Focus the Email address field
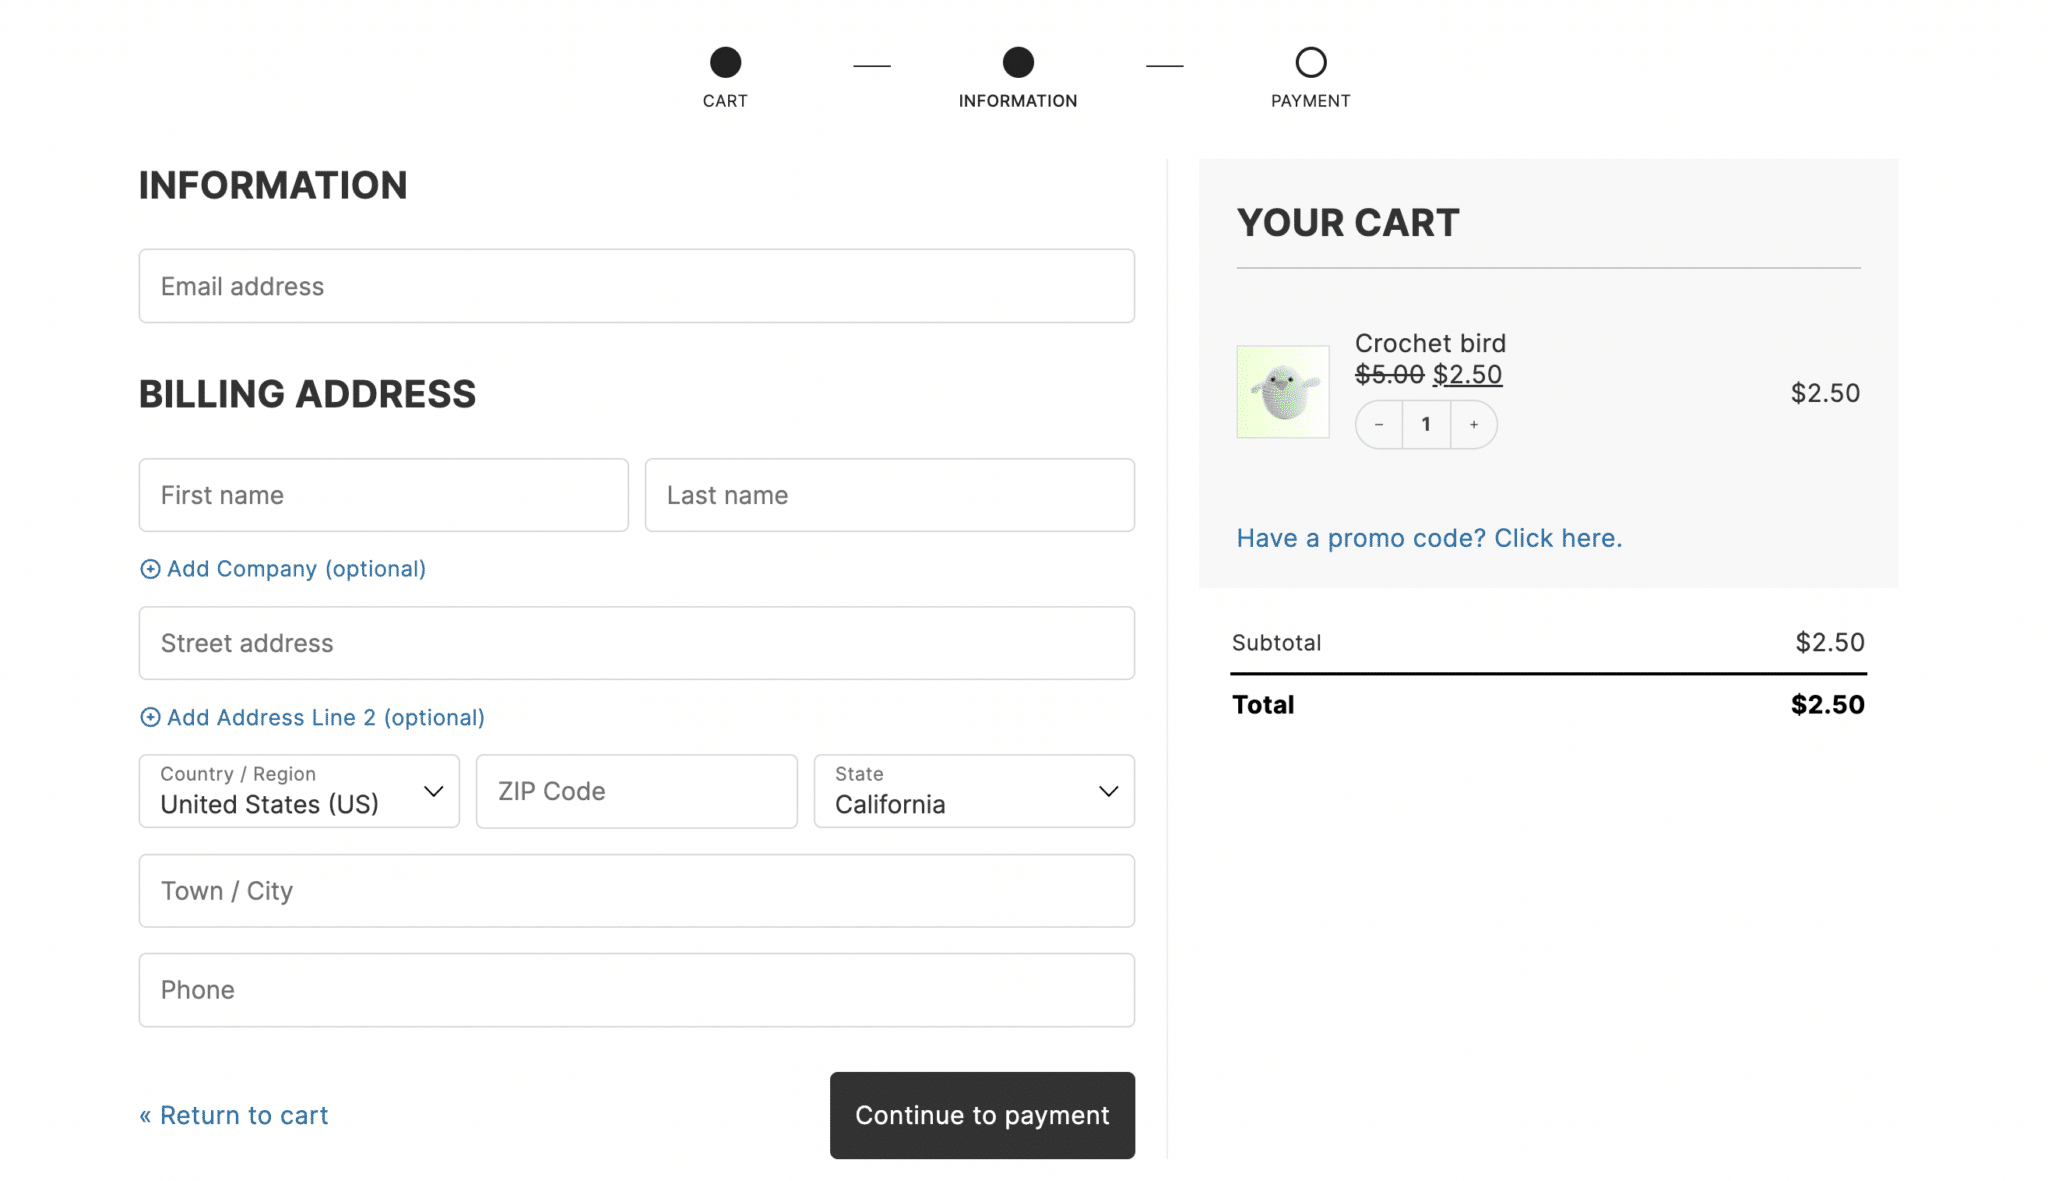The height and width of the screenshot is (1181, 2048). [636, 286]
